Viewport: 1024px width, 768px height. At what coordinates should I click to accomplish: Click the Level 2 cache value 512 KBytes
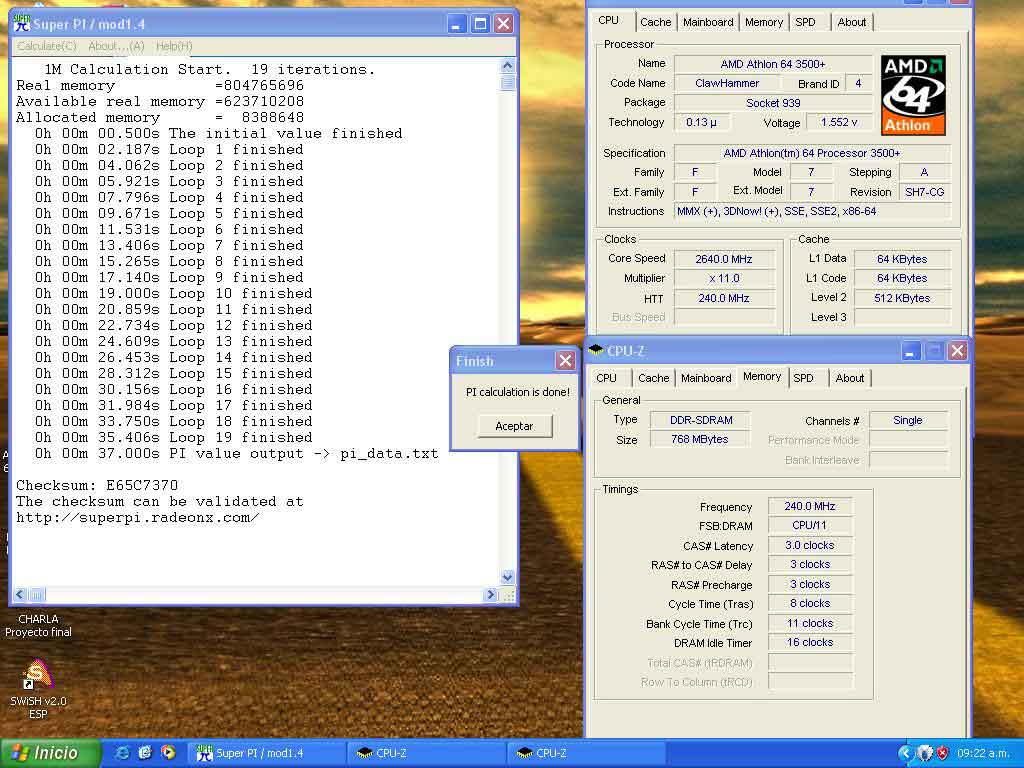(x=902, y=298)
